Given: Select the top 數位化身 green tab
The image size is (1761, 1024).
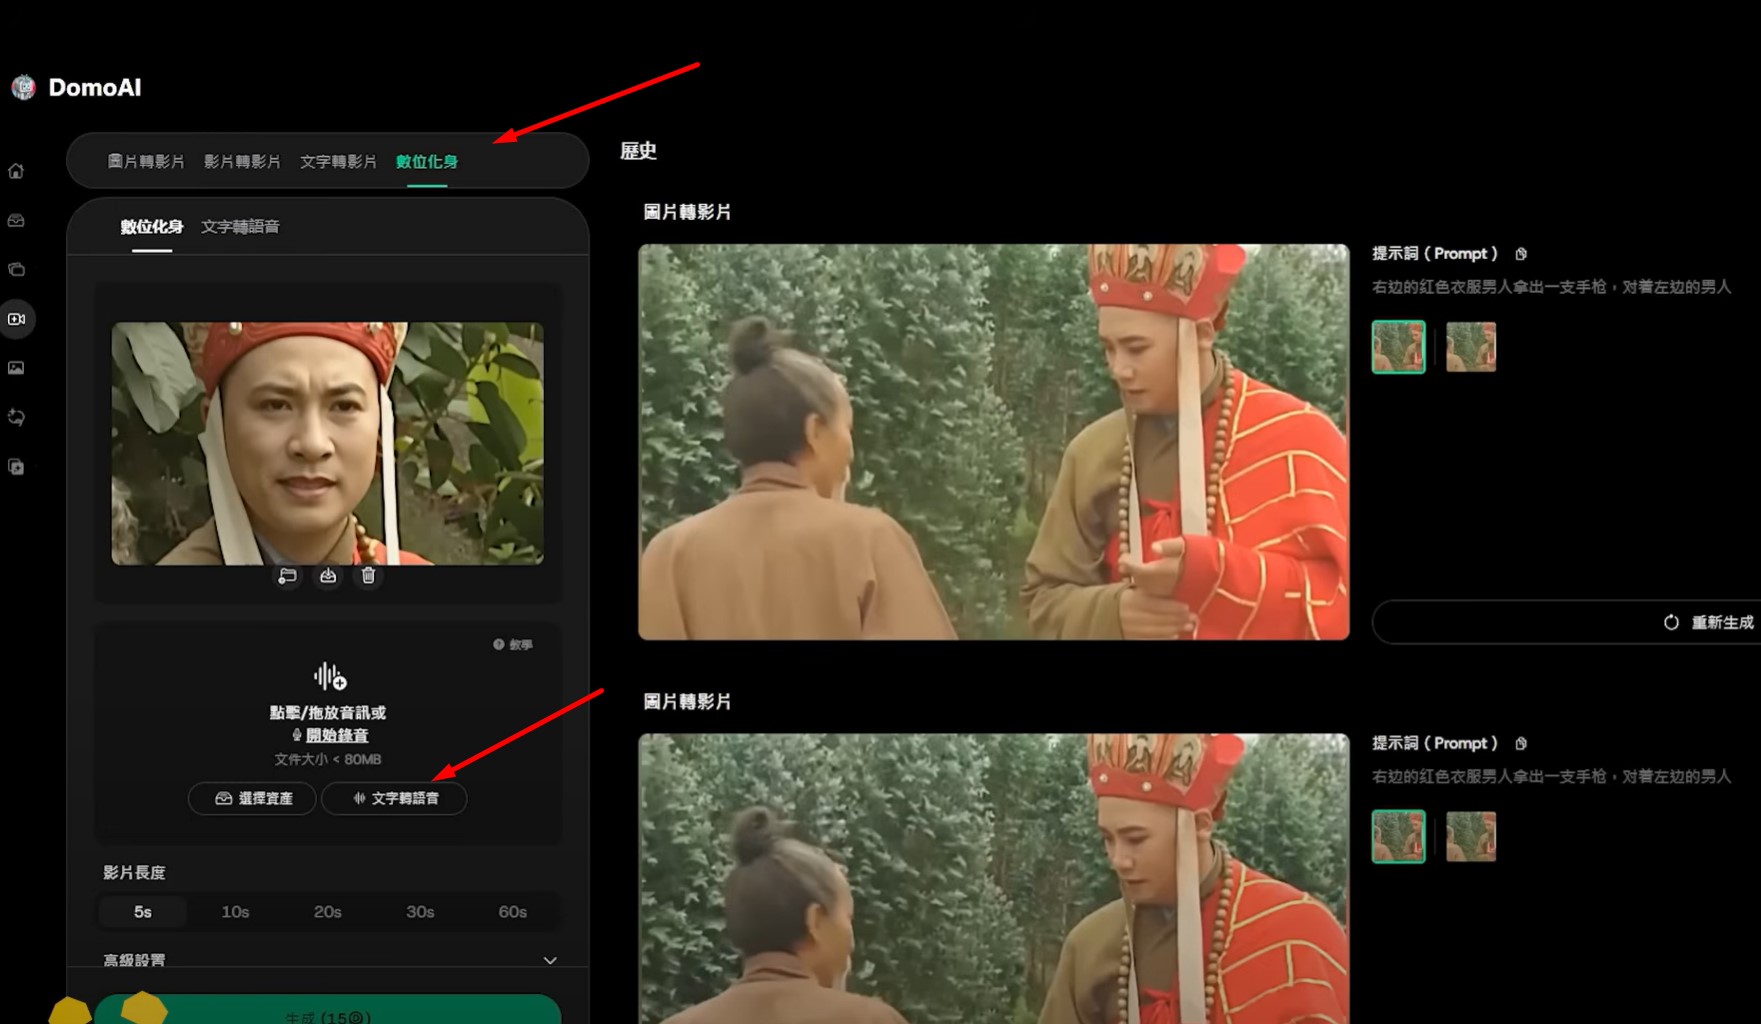Looking at the screenshot, I should point(427,161).
